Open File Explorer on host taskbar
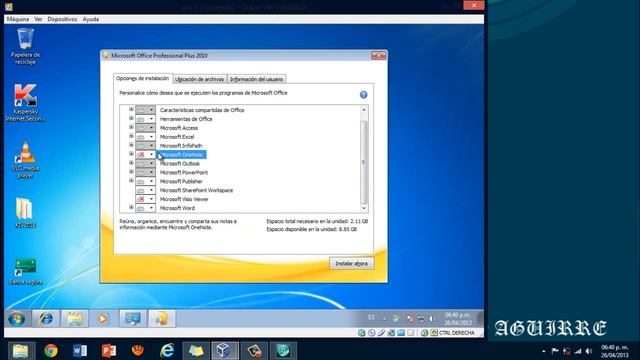Screen dimensions: 640x360 pyautogui.click(x=21, y=351)
